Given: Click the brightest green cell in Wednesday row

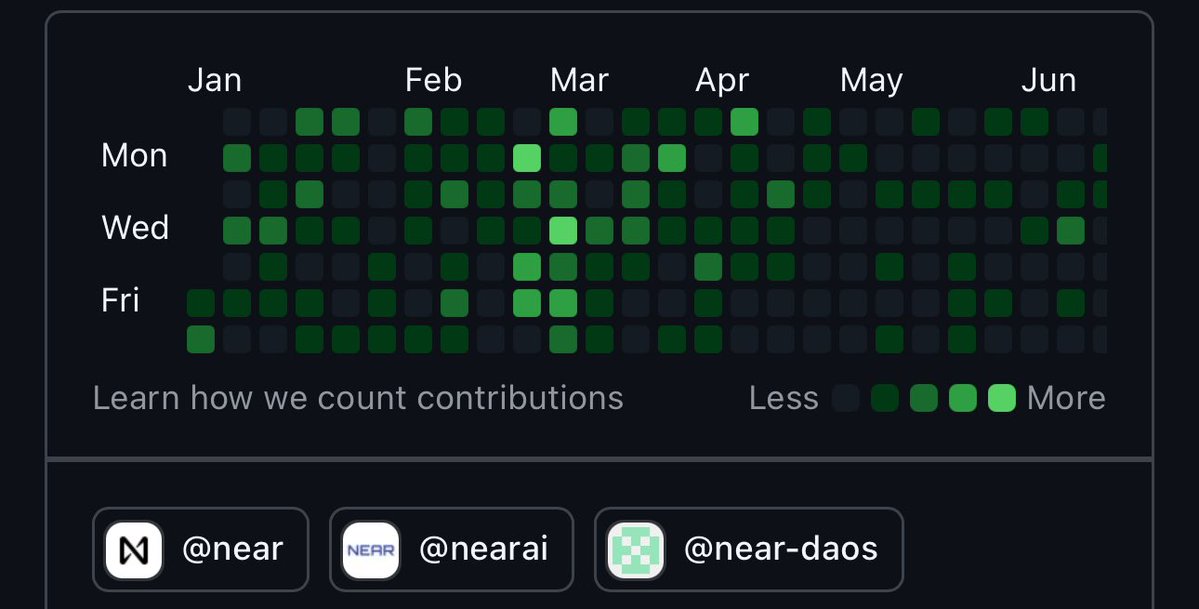Looking at the screenshot, I should (x=563, y=231).
